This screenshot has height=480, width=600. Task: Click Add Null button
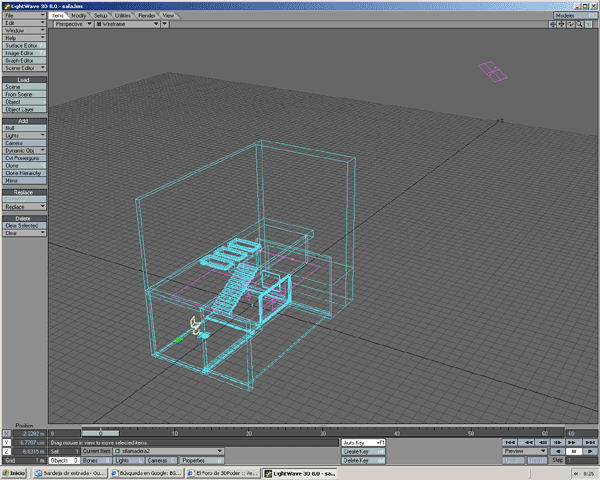(24, 128)
